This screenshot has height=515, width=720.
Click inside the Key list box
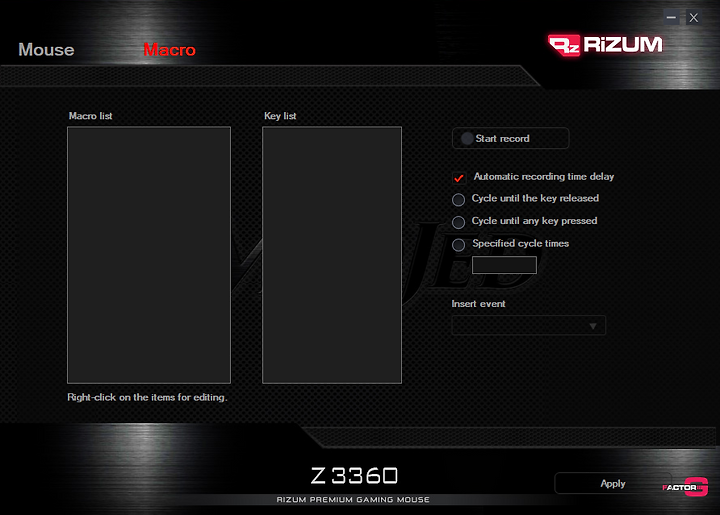(x=332, y=255)
